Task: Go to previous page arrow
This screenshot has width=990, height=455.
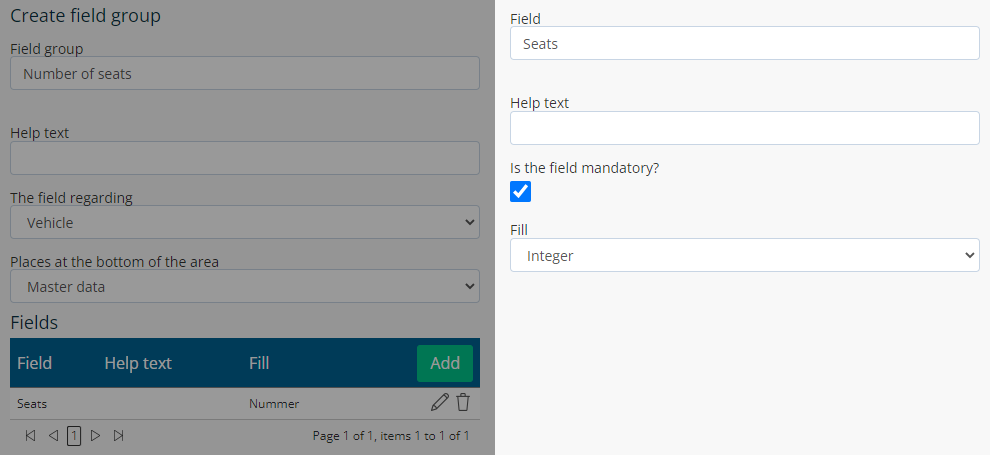Action: pyautogui.click(x=54, y=435)
